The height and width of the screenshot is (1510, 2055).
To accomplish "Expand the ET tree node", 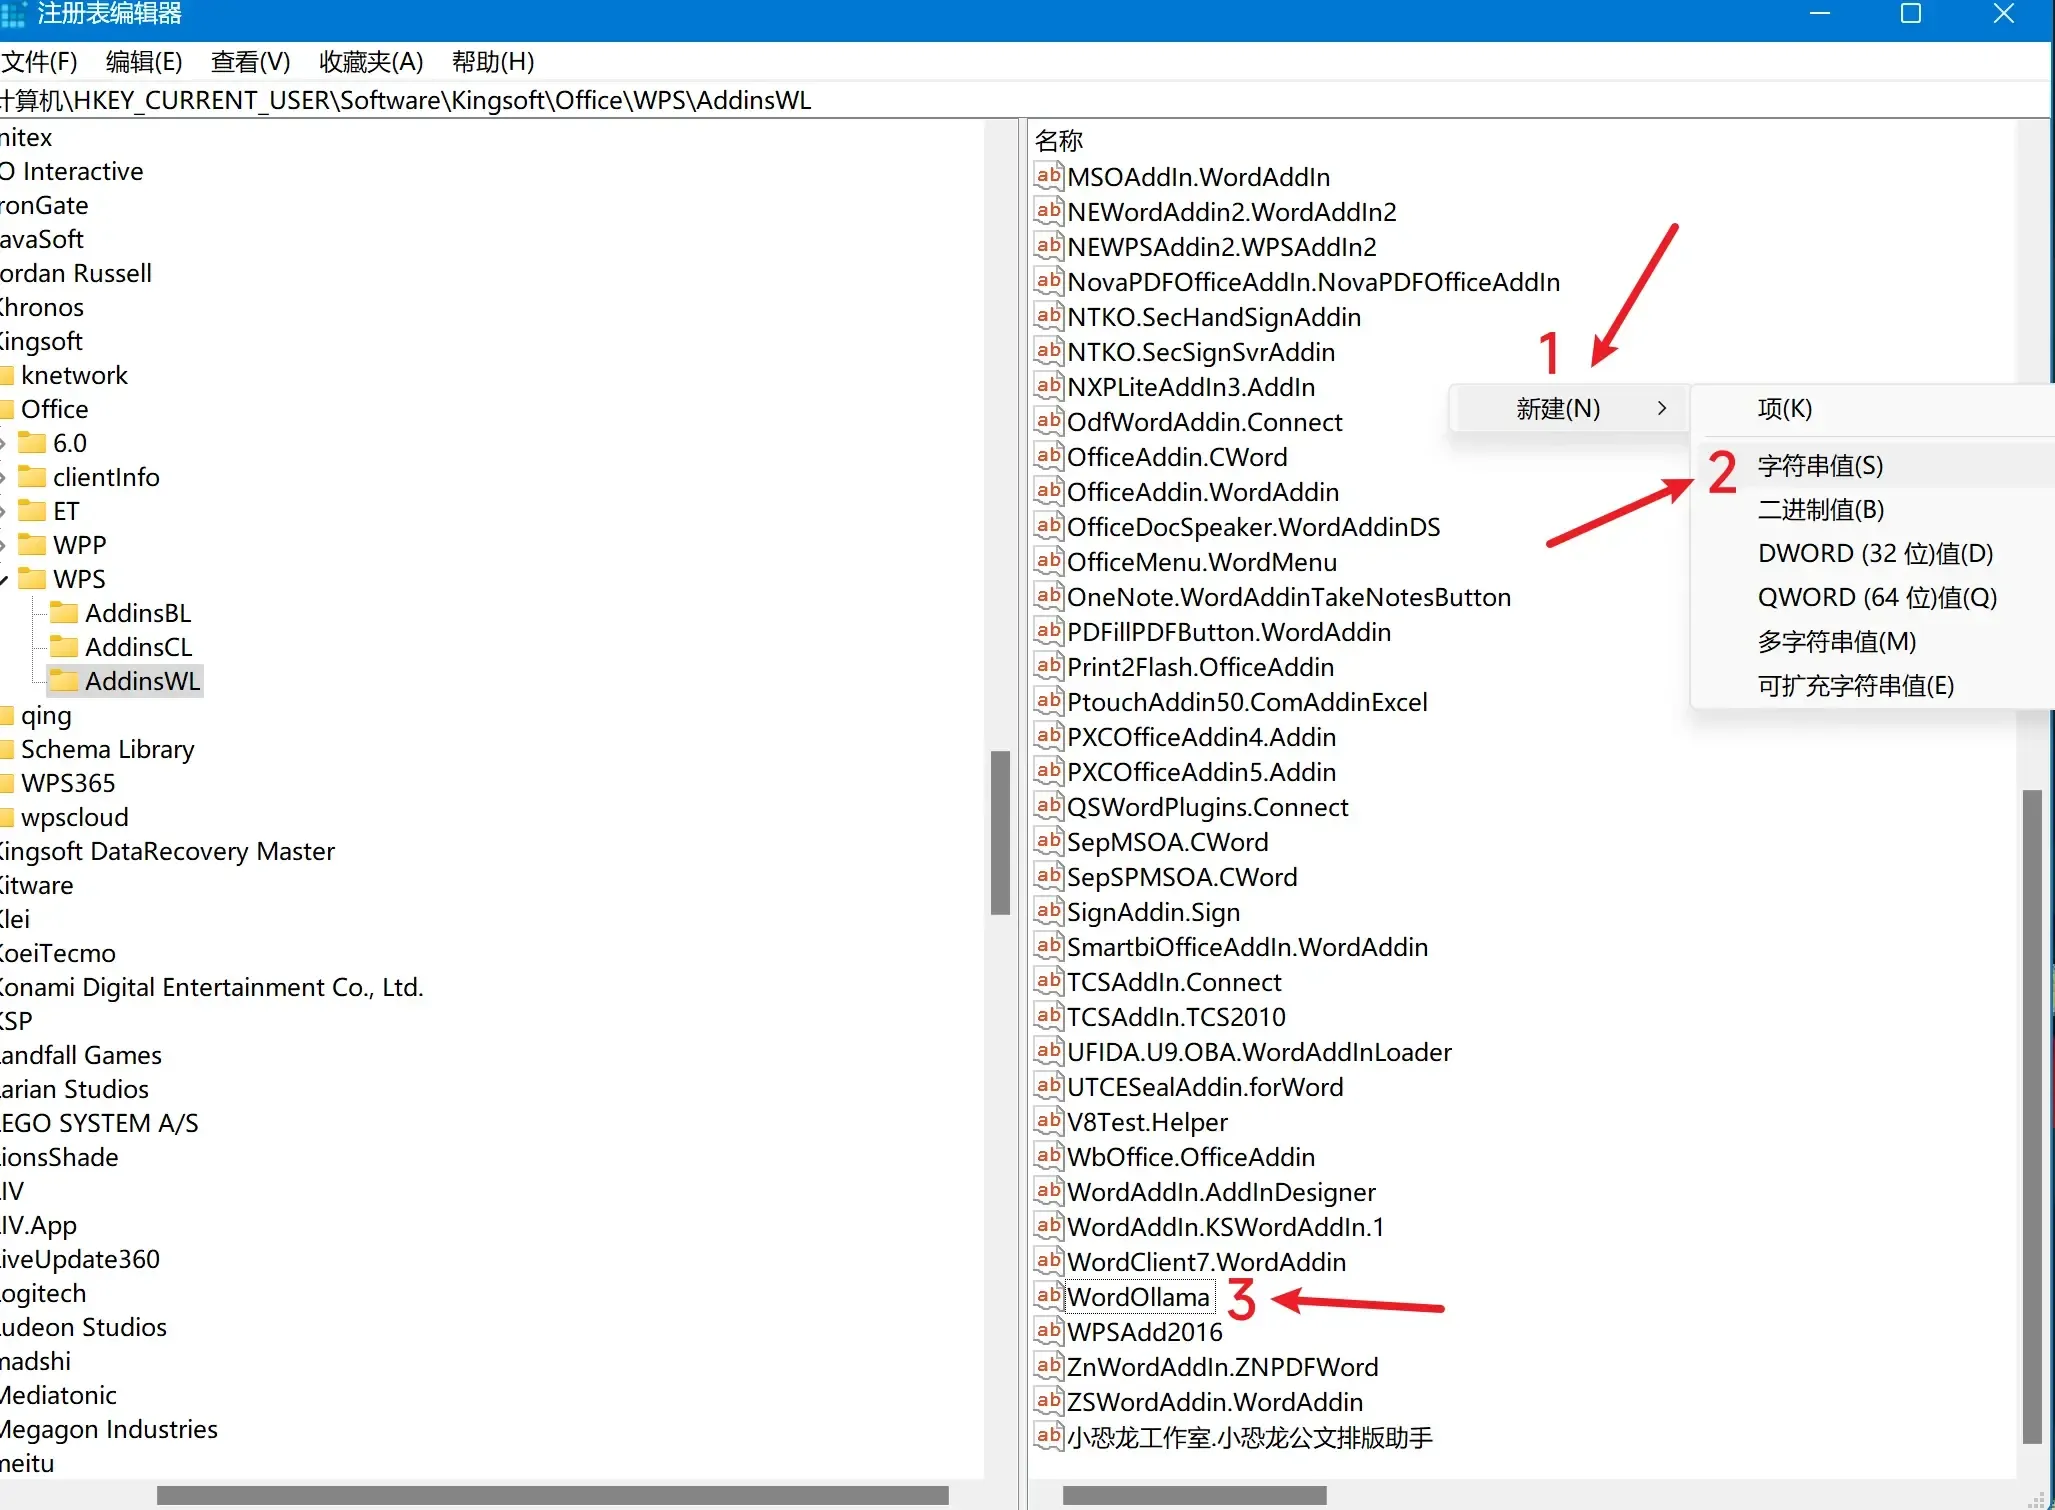I will coord(3,511).
